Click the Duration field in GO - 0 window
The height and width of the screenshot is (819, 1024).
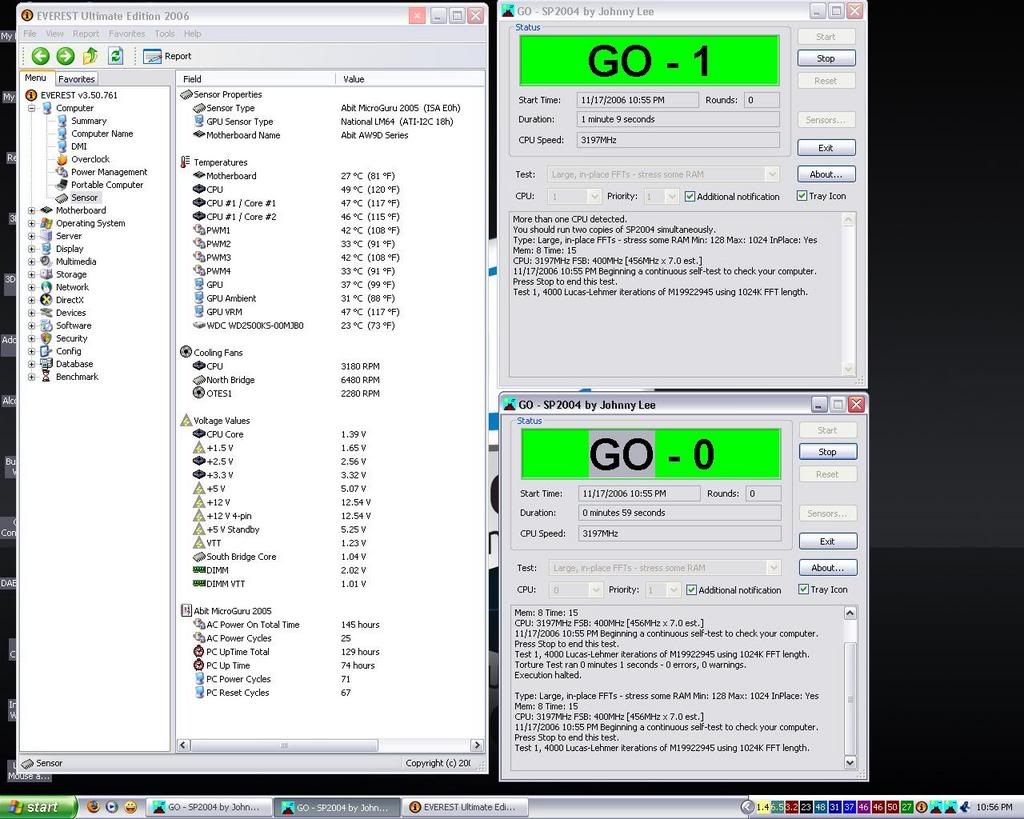click(x=679, y=513)
